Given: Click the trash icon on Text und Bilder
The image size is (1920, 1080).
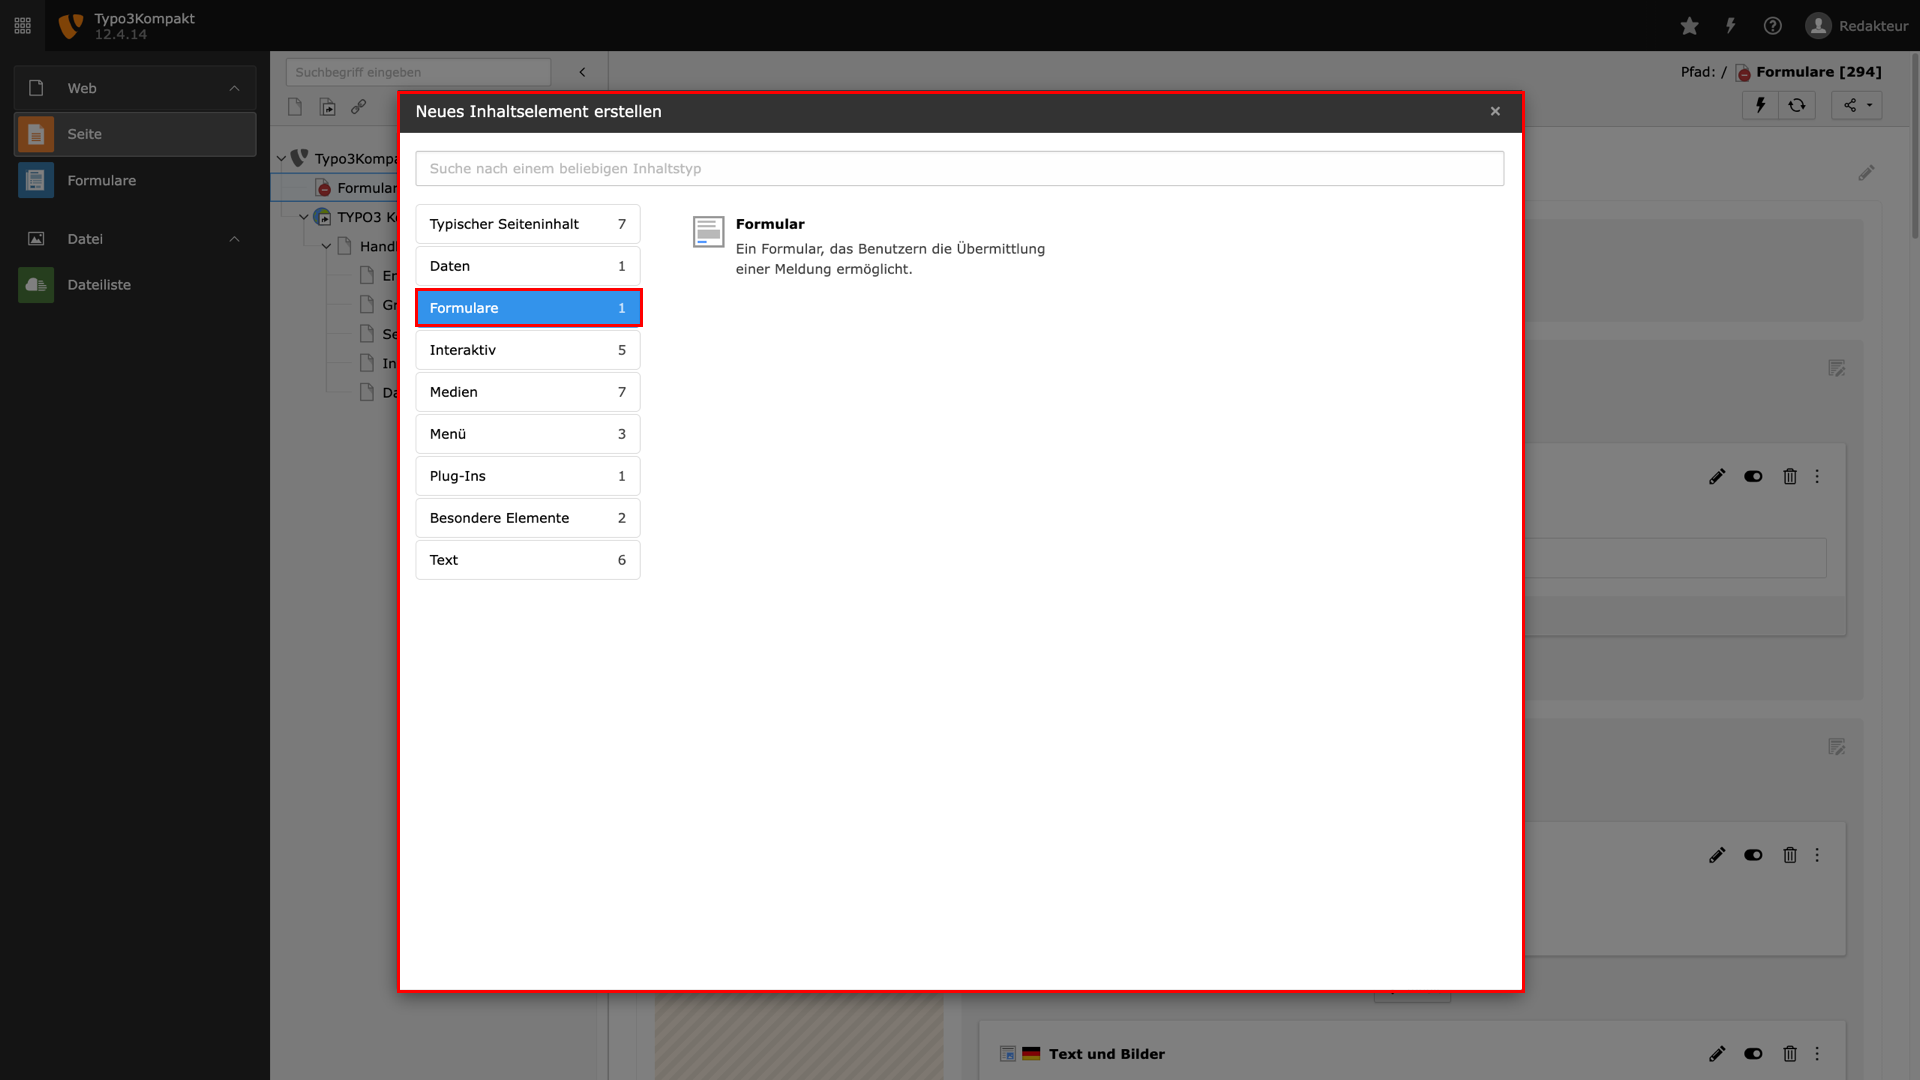Looking at the screenshot, I should [1790, 1054].
